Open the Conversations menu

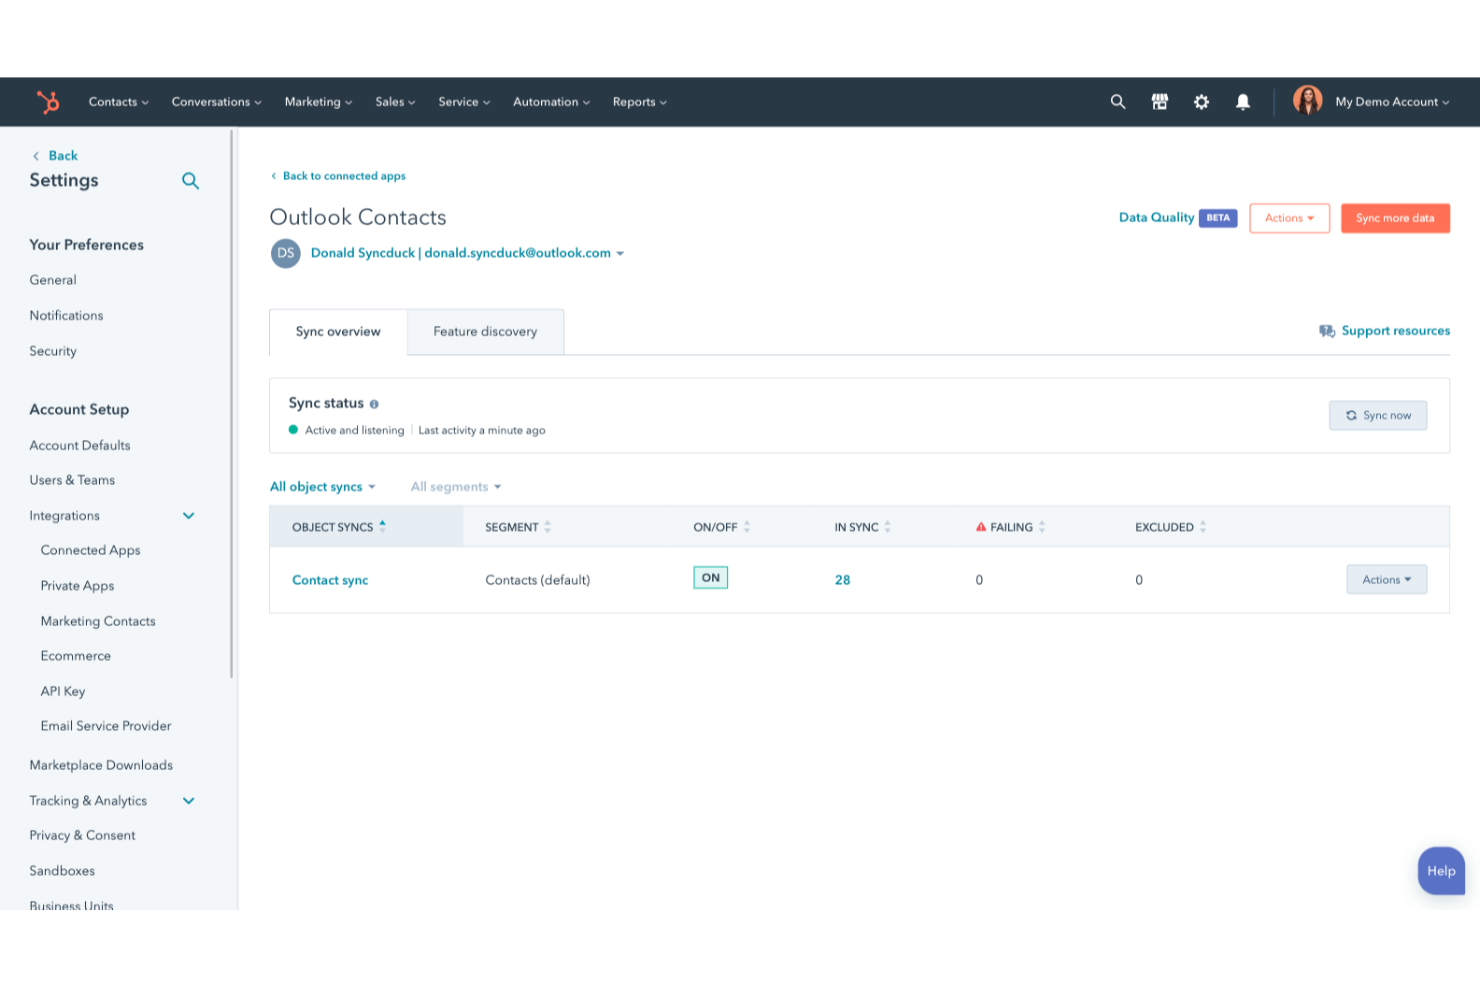click(x=216, y=102)
